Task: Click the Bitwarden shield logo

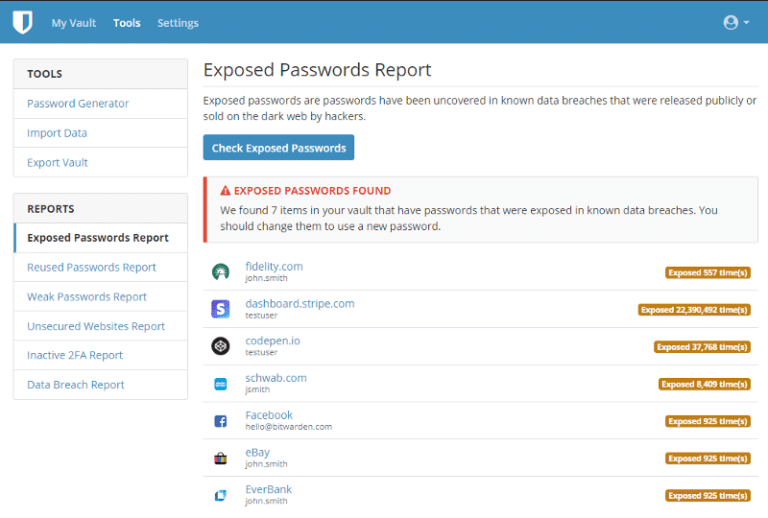Action: [22, 22]
